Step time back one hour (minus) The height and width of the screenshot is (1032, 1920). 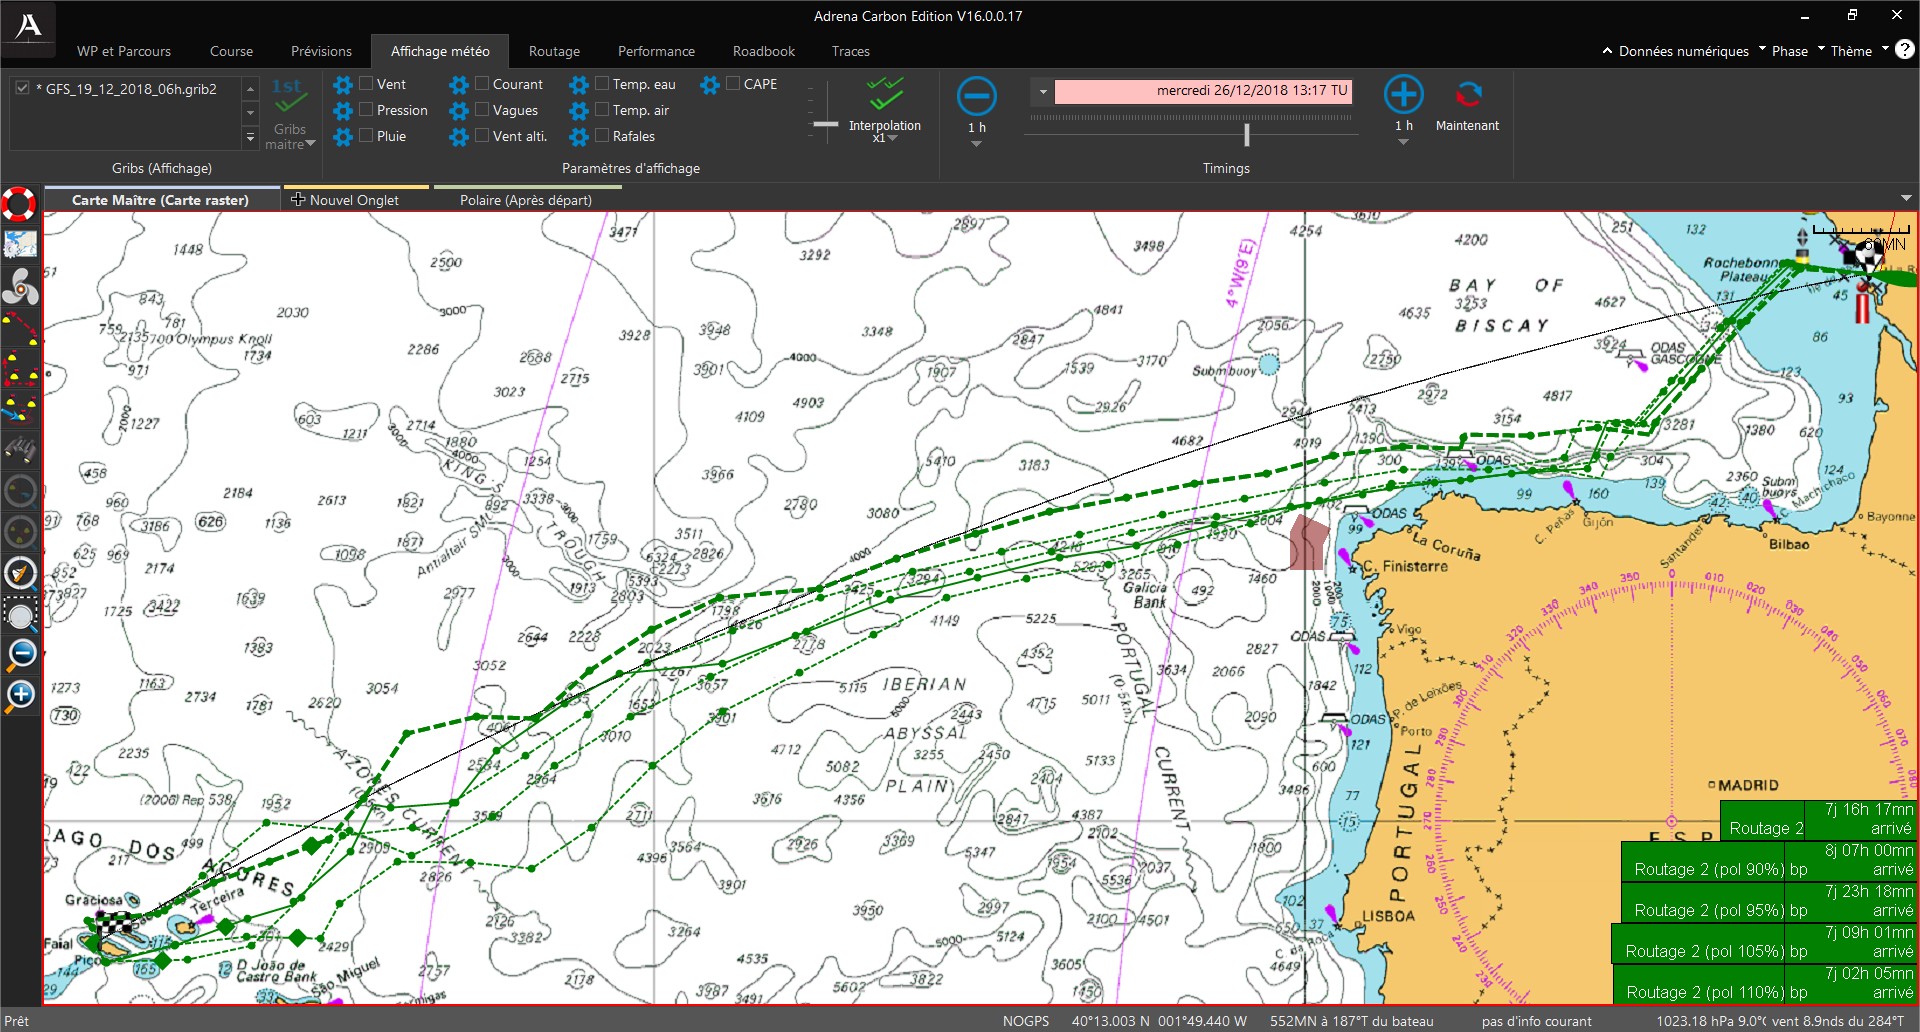pos(976,96)
